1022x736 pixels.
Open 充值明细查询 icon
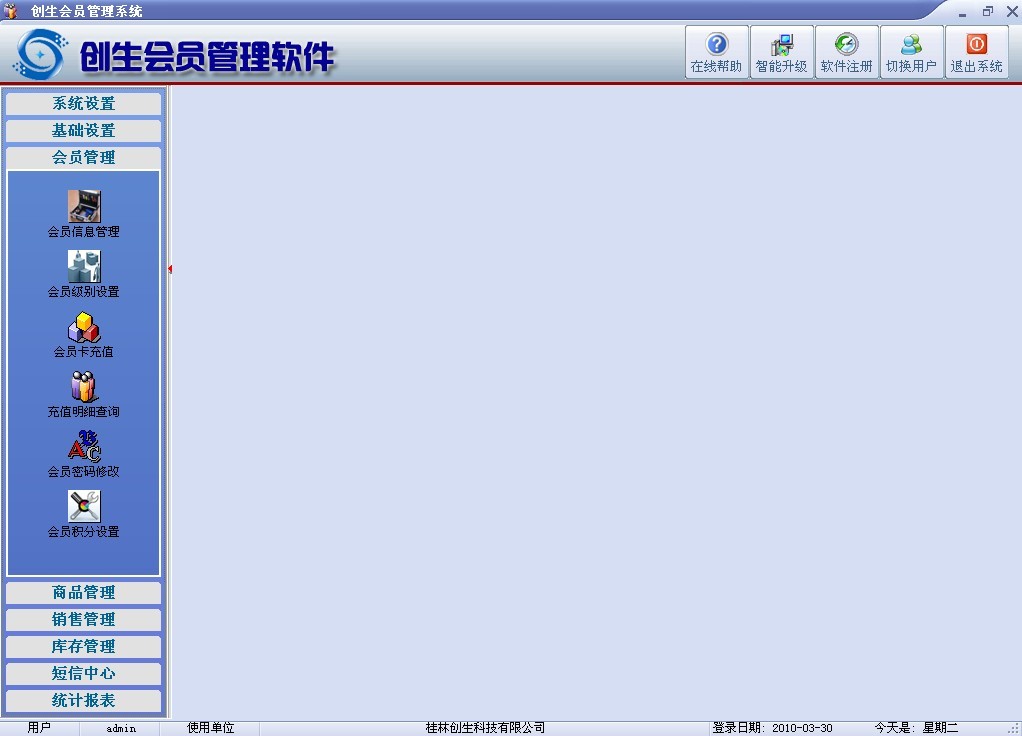[84, 387]
